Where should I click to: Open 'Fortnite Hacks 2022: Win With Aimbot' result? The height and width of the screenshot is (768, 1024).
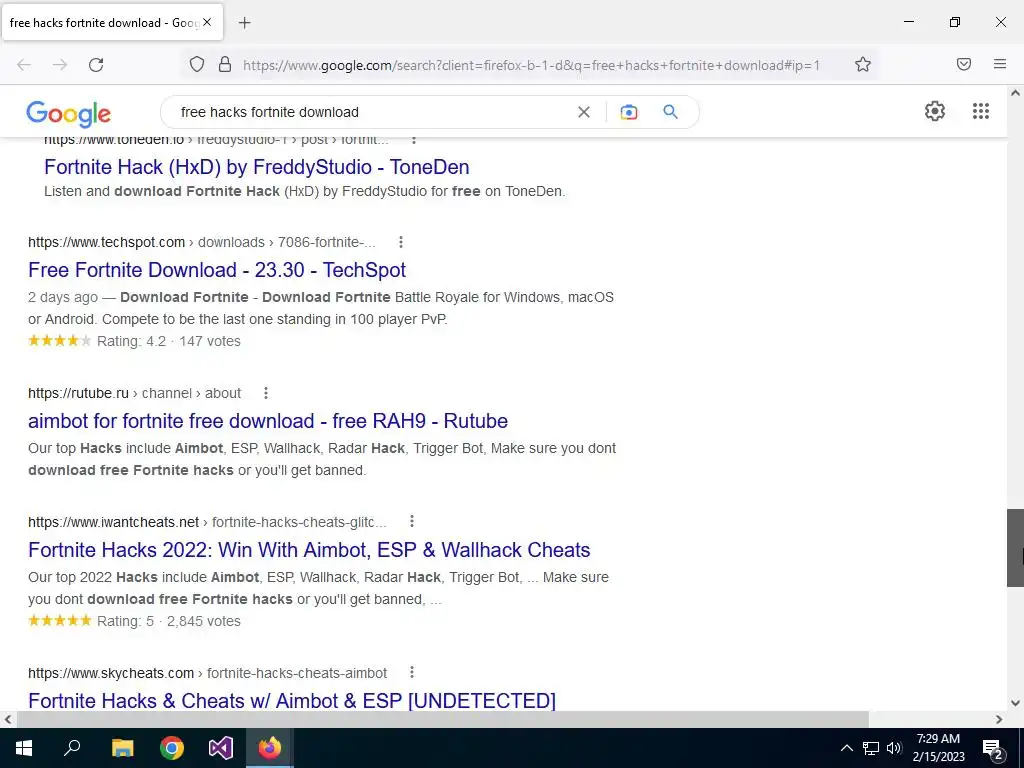(x=309, y=550)
